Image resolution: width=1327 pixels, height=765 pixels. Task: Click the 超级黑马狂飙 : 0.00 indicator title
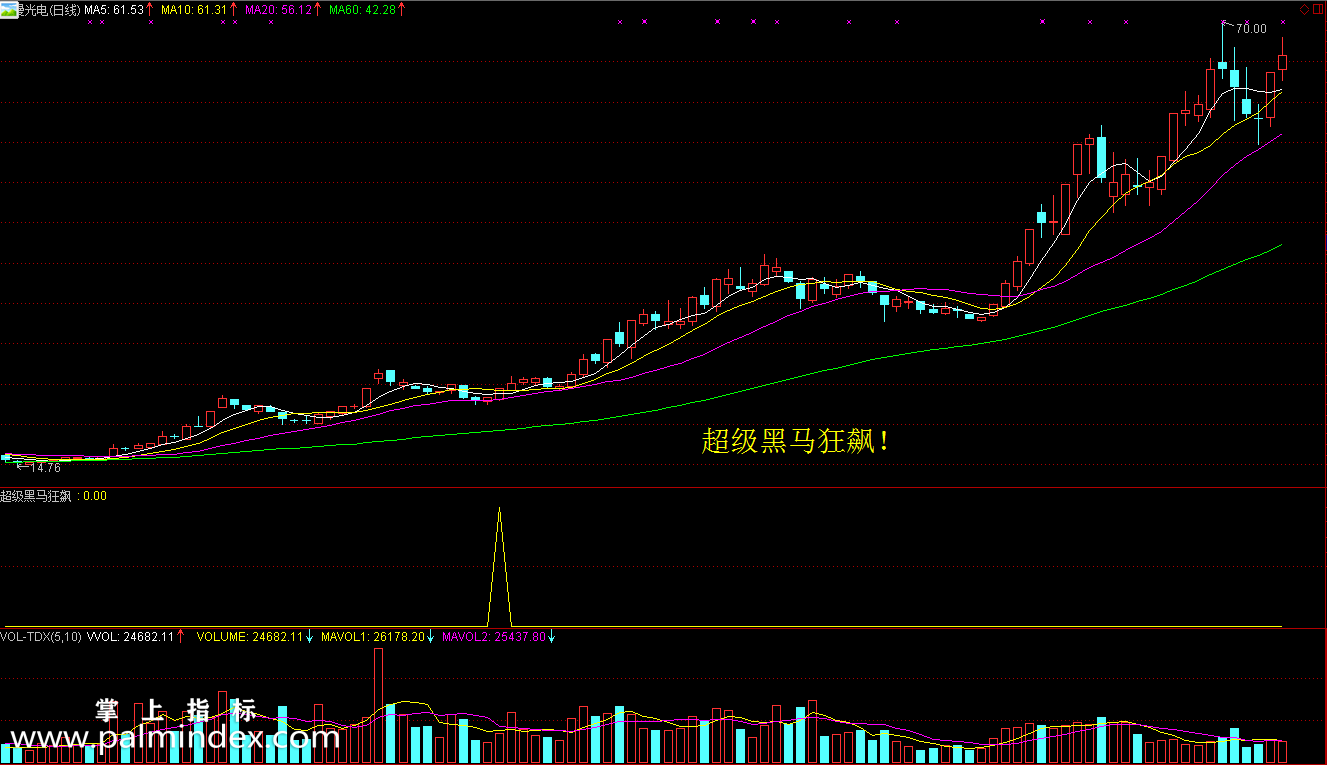pos(54,496)
